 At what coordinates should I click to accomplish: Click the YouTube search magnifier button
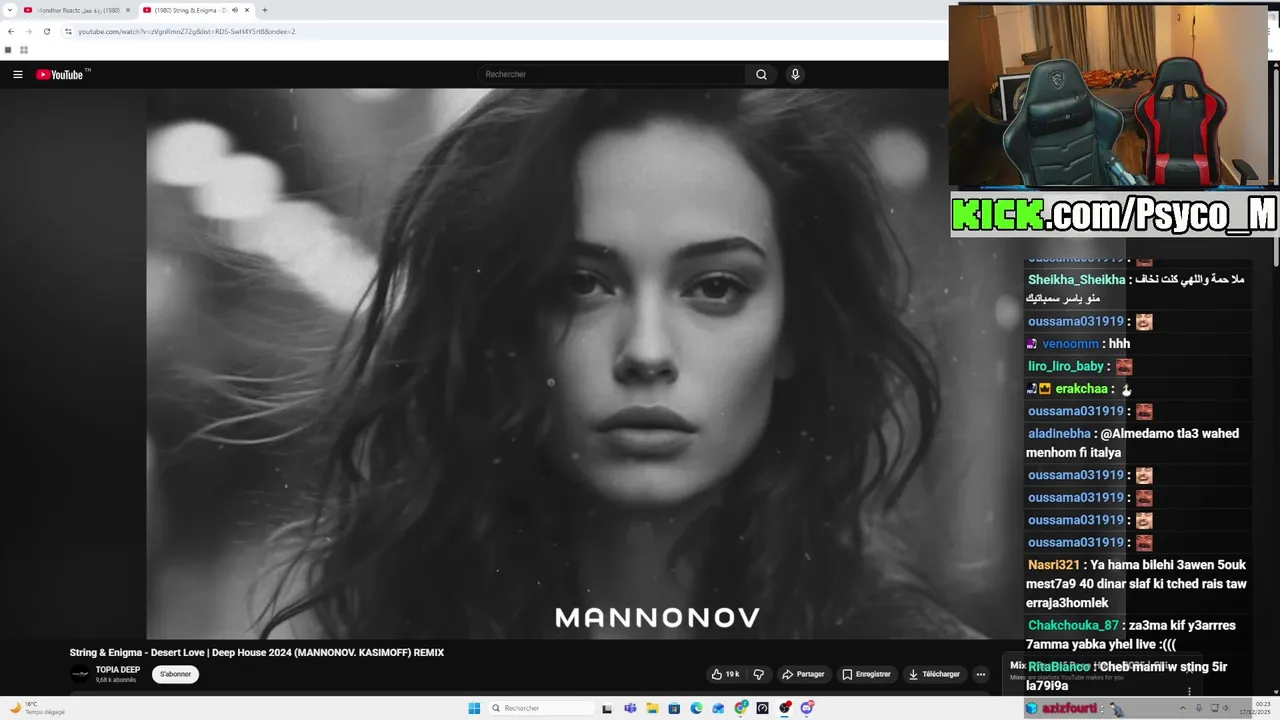761,74
